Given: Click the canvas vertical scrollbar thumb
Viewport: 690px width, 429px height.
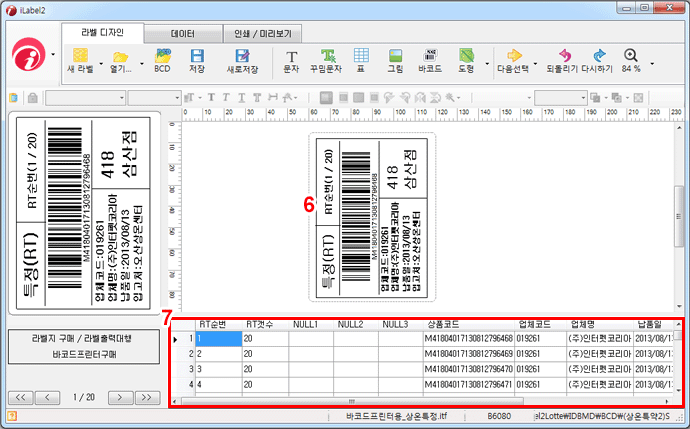Looking at the screenshot, I should tap(679, 216).
